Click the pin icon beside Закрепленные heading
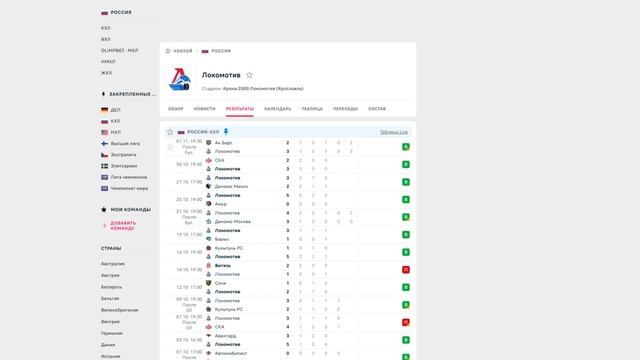The image size is (640, 360). [103, 94]
